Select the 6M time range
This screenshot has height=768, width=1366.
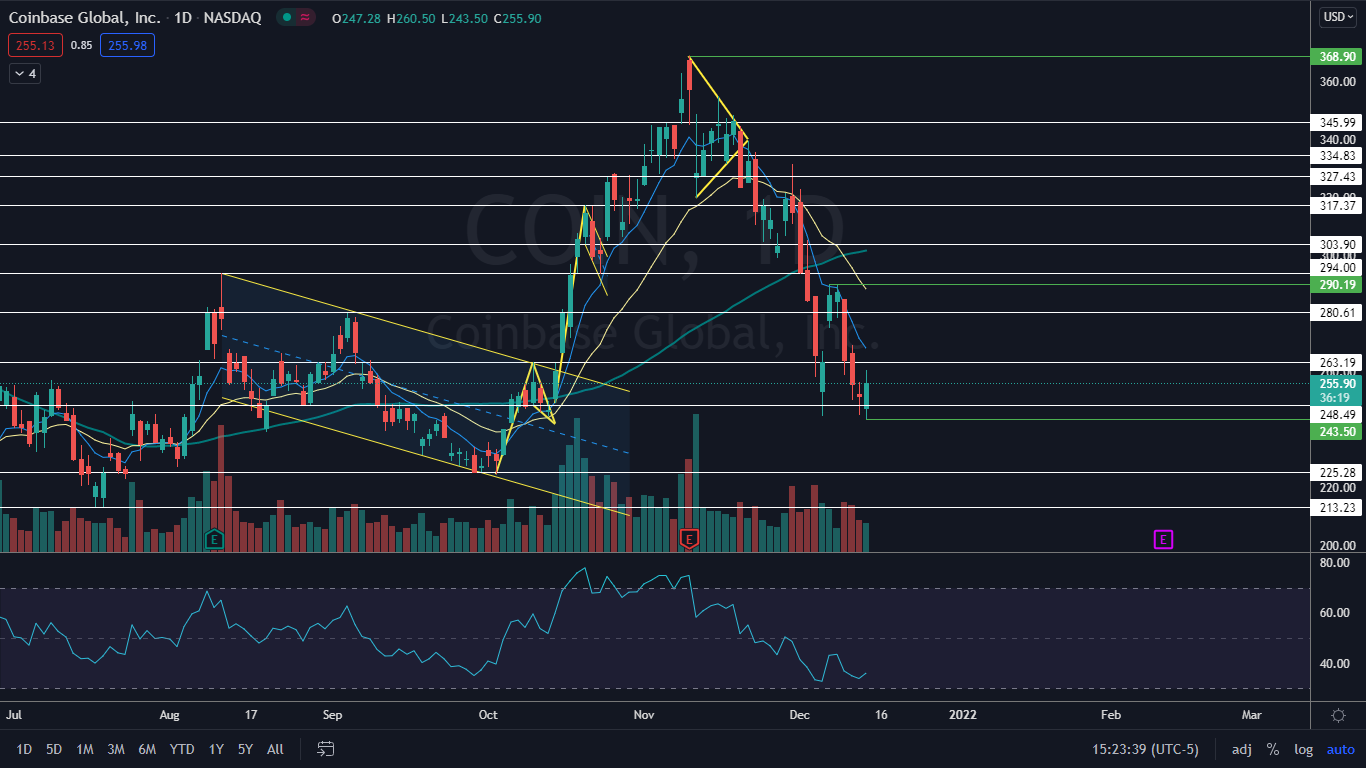pyautogui.click(x=147, y=749)
